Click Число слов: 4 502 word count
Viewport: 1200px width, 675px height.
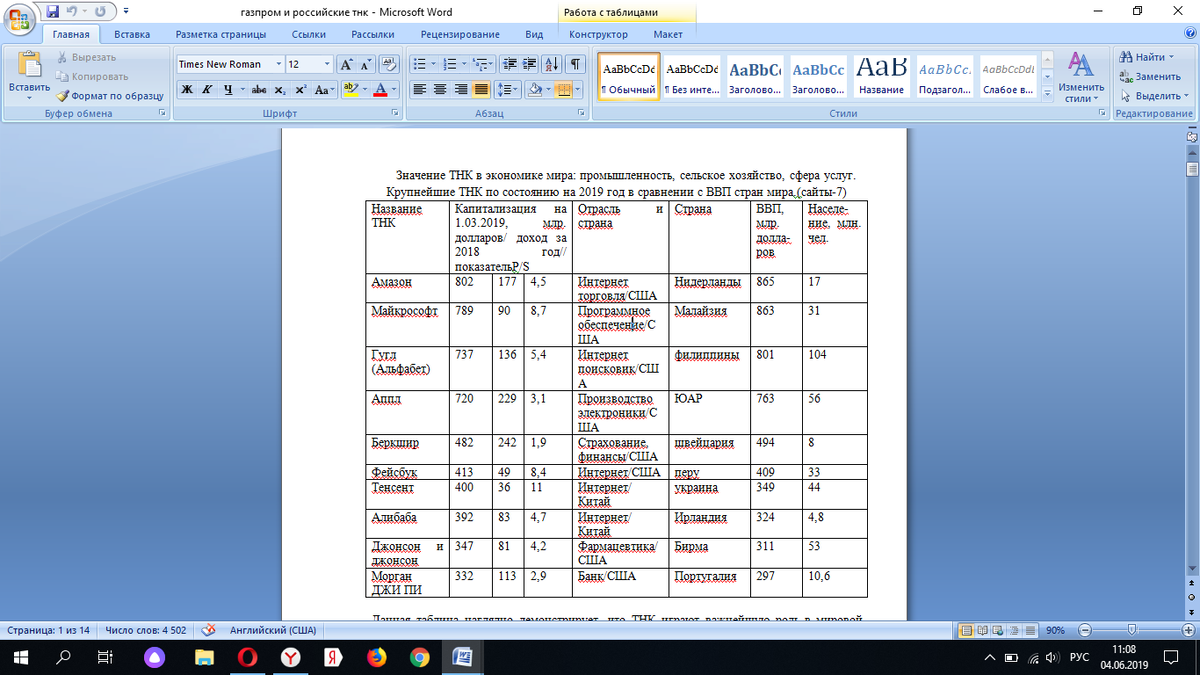tap(146, 631)
